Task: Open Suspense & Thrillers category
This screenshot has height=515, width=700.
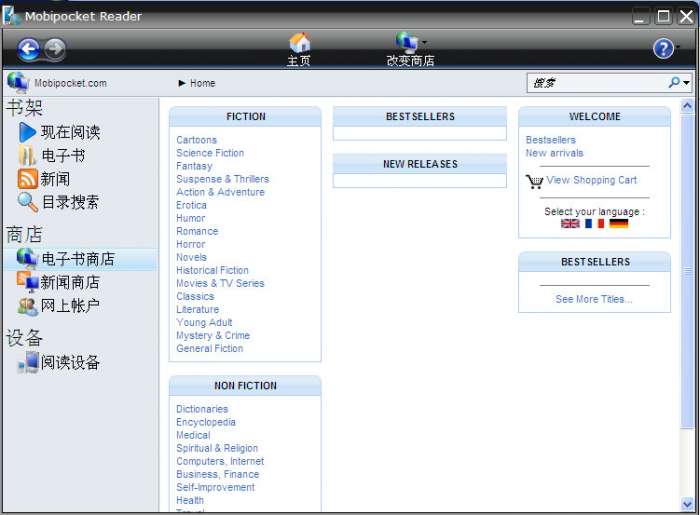Action: [222, 179]
